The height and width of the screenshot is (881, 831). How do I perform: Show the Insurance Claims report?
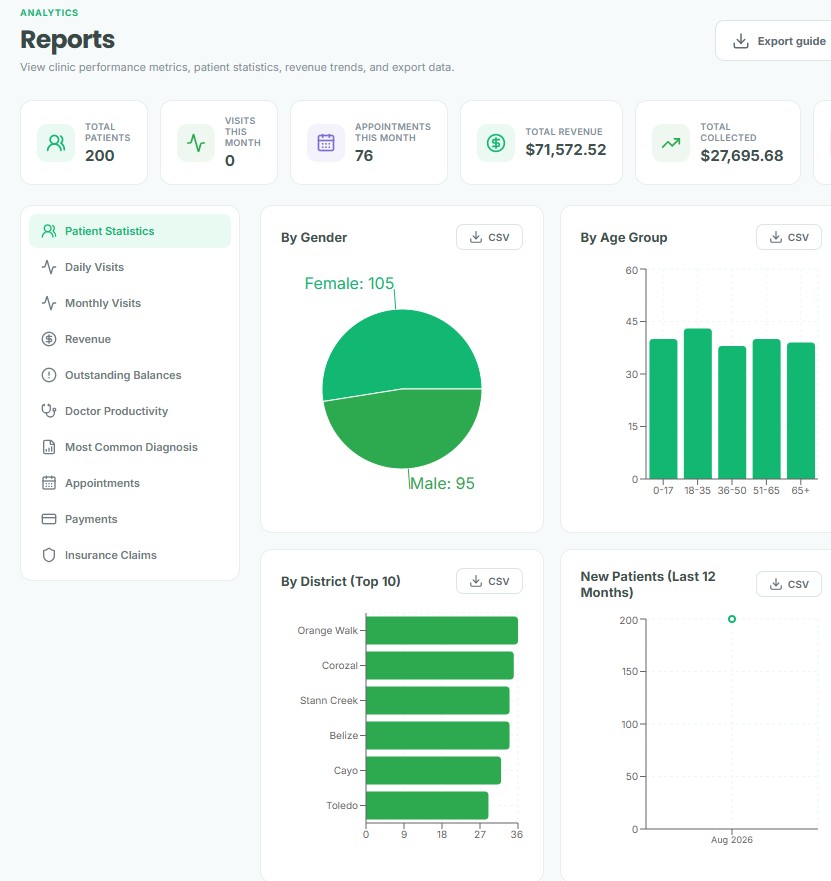[130, 555]
